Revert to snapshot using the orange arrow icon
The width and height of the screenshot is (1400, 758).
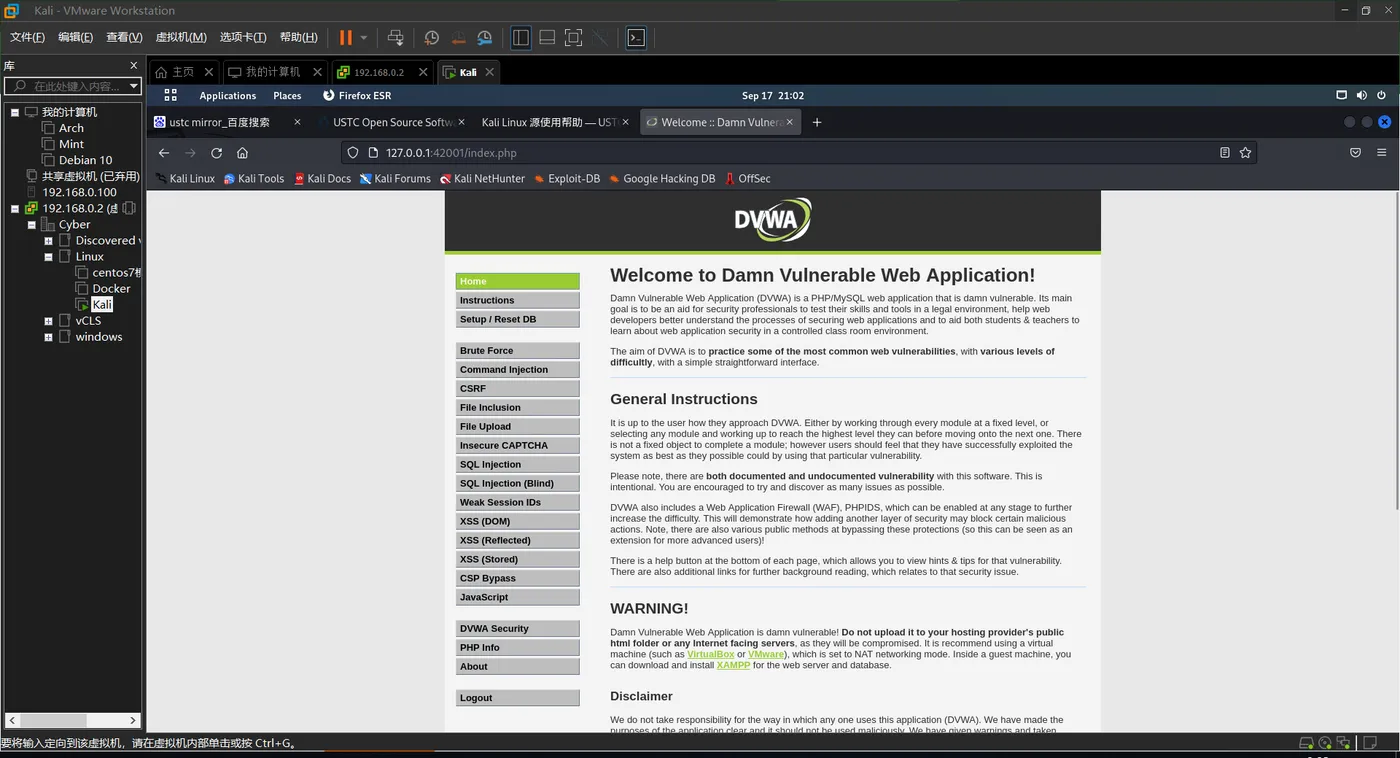click(x=458, y=37)
